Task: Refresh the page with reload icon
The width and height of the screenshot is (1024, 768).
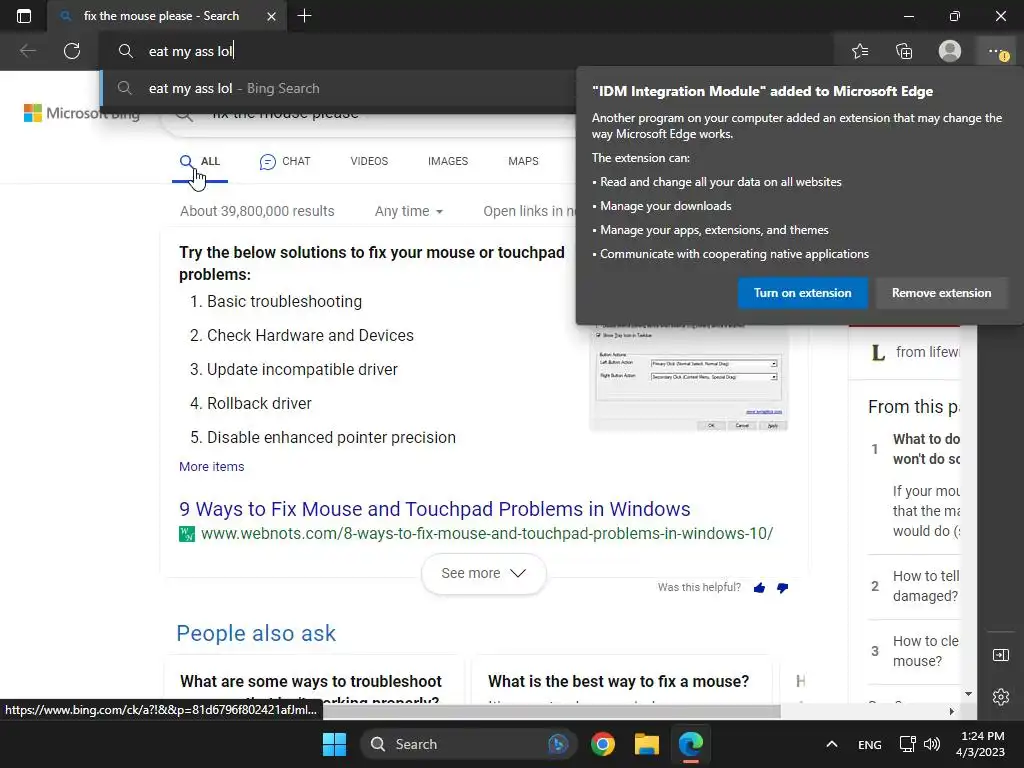Action: point(72,51)
